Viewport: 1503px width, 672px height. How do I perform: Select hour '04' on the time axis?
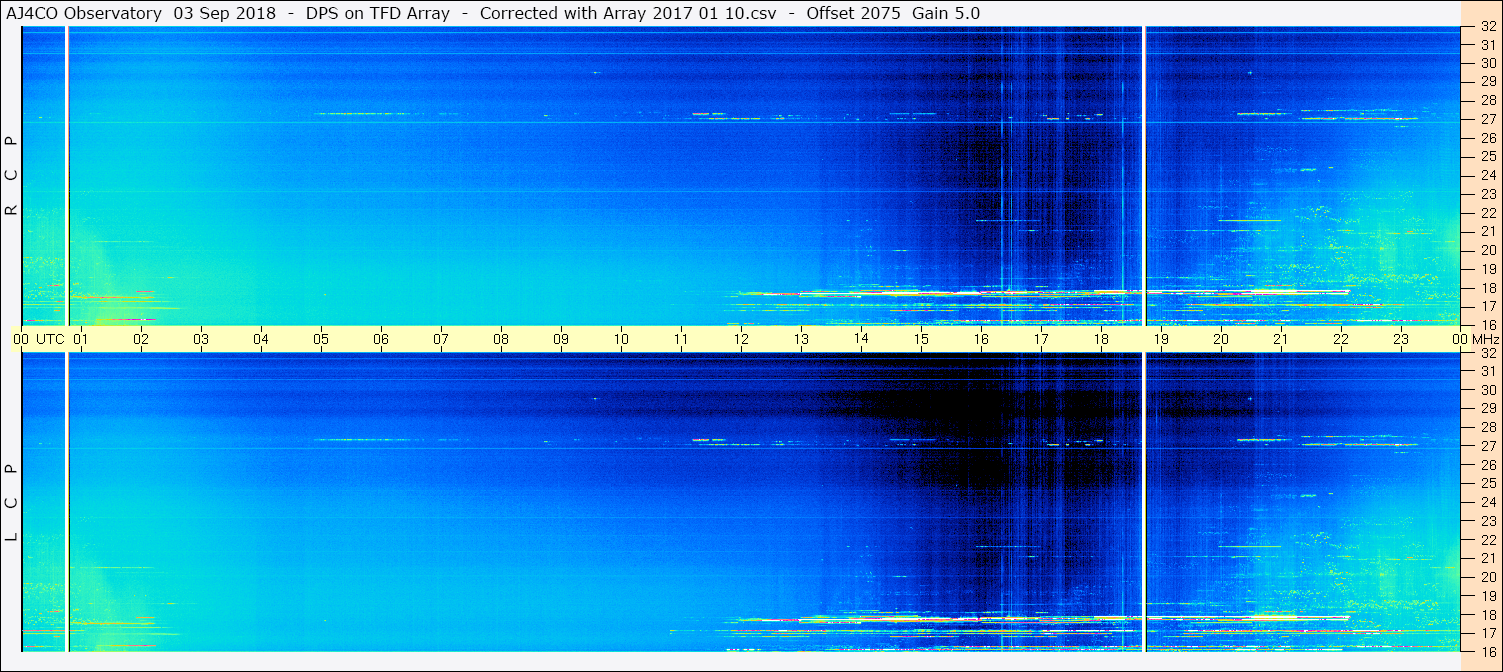(x=261, y=339)
